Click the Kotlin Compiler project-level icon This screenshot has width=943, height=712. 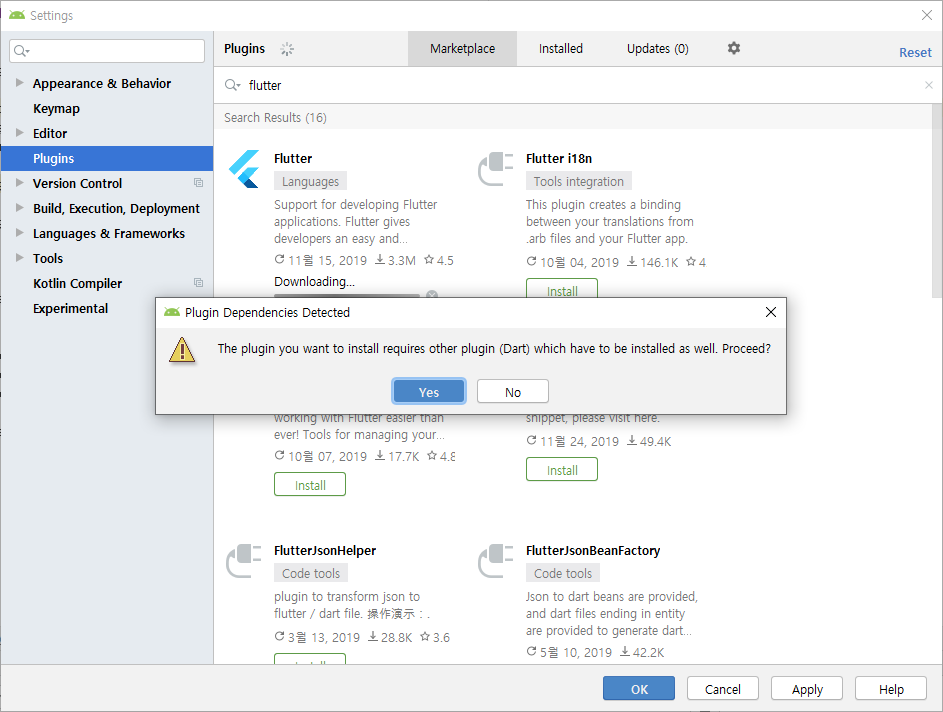pos(198,283)
